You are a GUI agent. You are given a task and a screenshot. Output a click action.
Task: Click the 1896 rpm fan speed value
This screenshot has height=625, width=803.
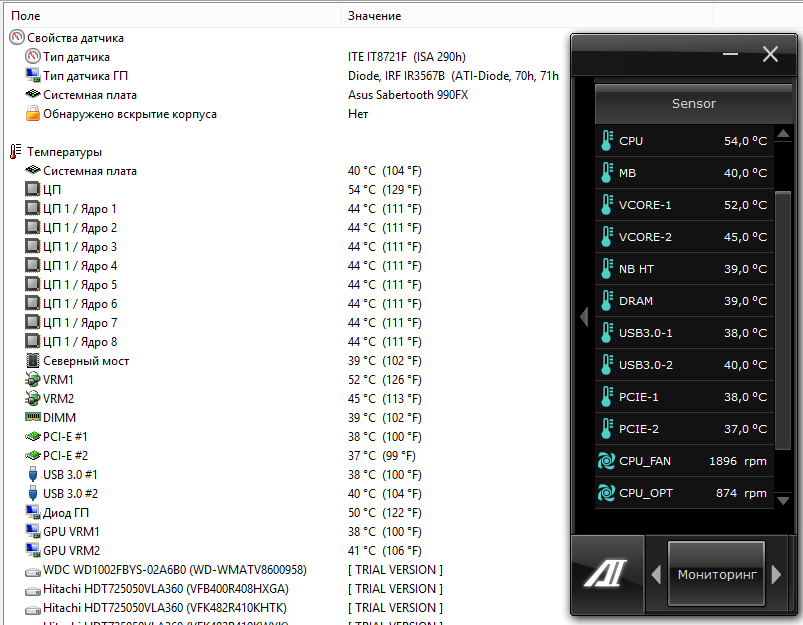738,461
